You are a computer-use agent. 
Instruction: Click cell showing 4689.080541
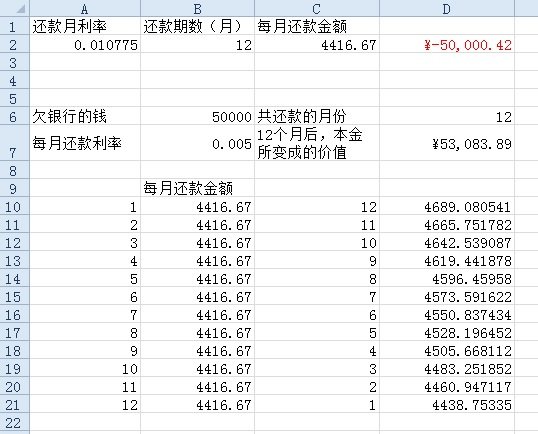pyautogui.click(x=447, y=206)
